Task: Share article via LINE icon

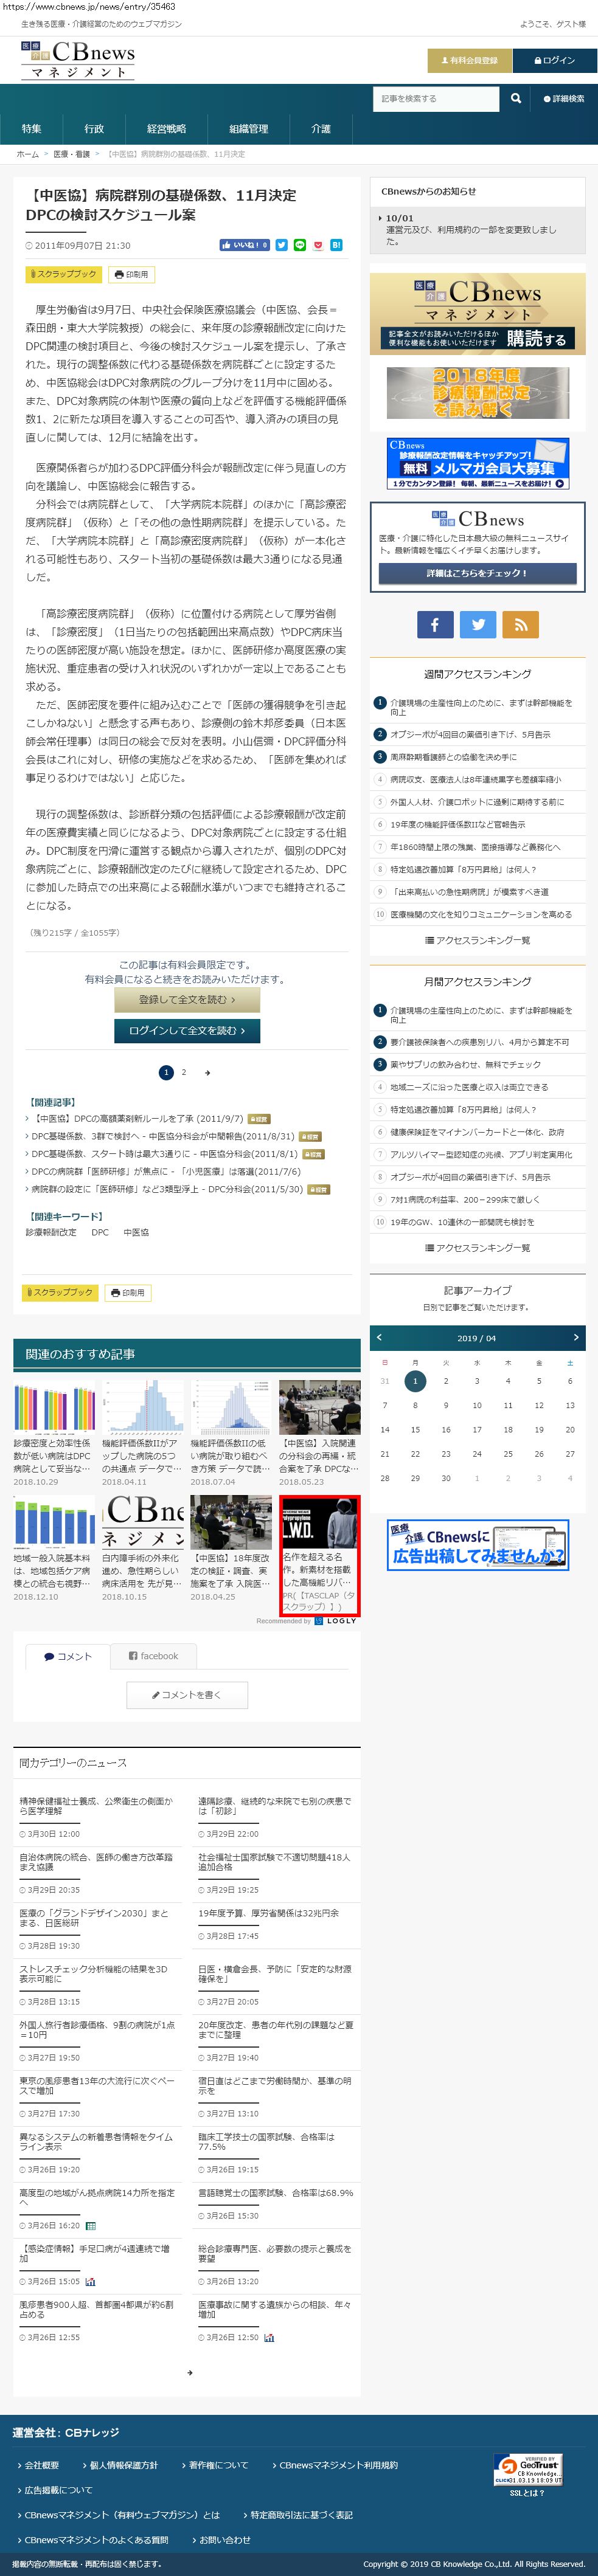Action: tap(300, 245)
